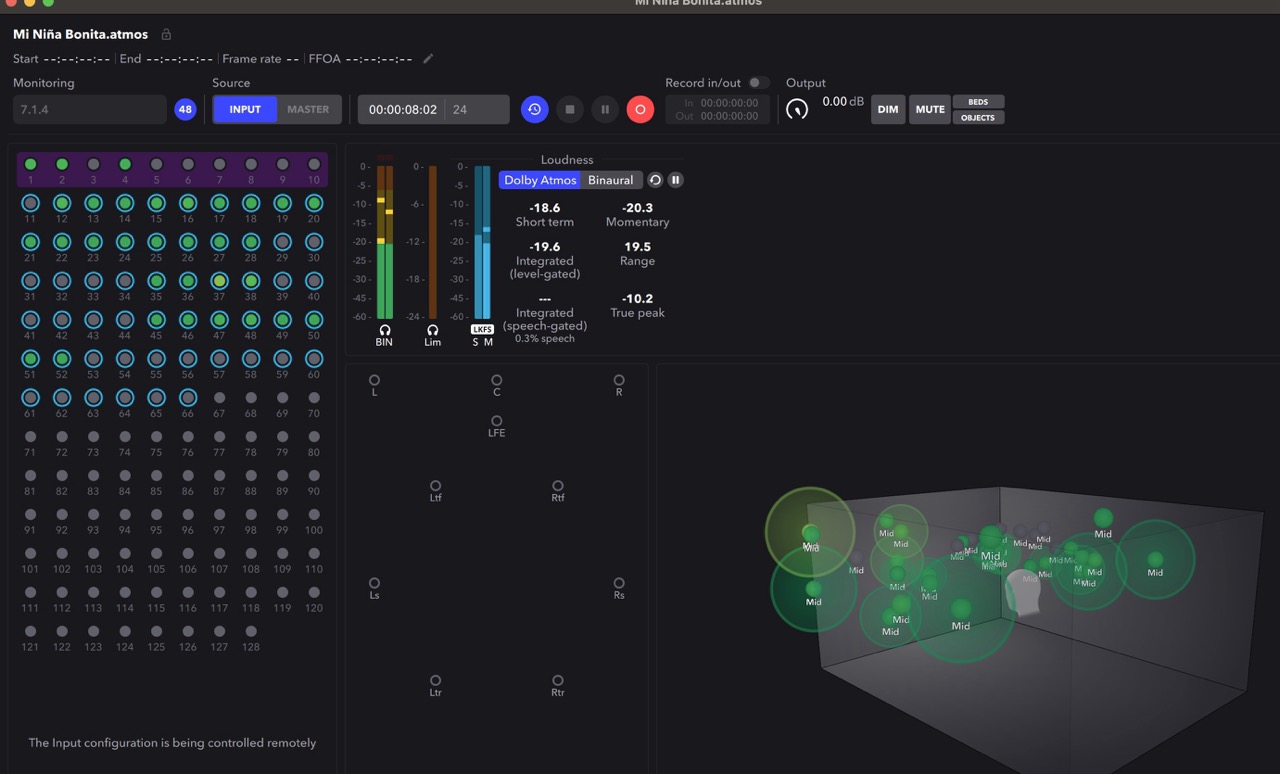
Task: Click the pencil icon to edit FFOA
Action: click(x=428, y=59)
